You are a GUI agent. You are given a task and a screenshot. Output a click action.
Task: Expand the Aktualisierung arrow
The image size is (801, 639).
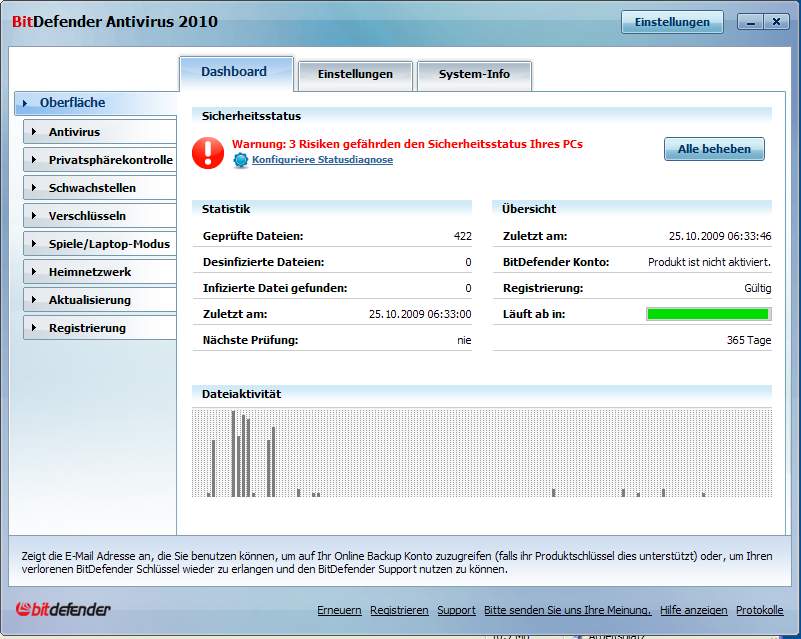(x=34, y=300)
